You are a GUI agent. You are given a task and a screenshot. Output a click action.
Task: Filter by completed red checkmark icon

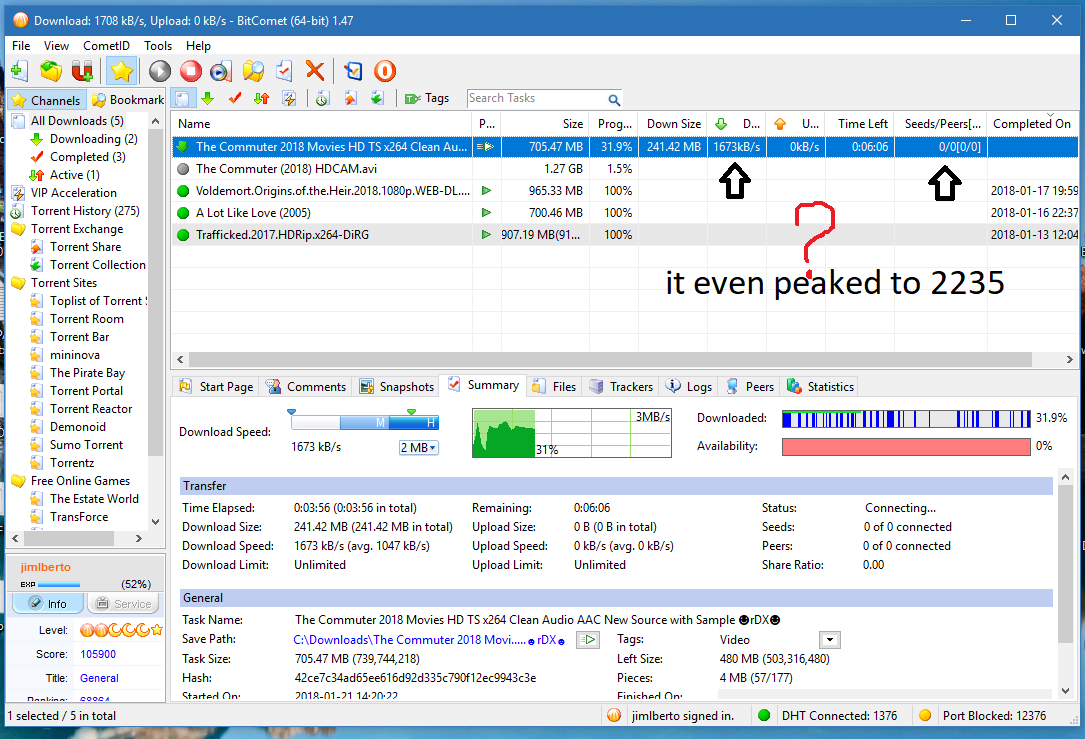point(235,99)
